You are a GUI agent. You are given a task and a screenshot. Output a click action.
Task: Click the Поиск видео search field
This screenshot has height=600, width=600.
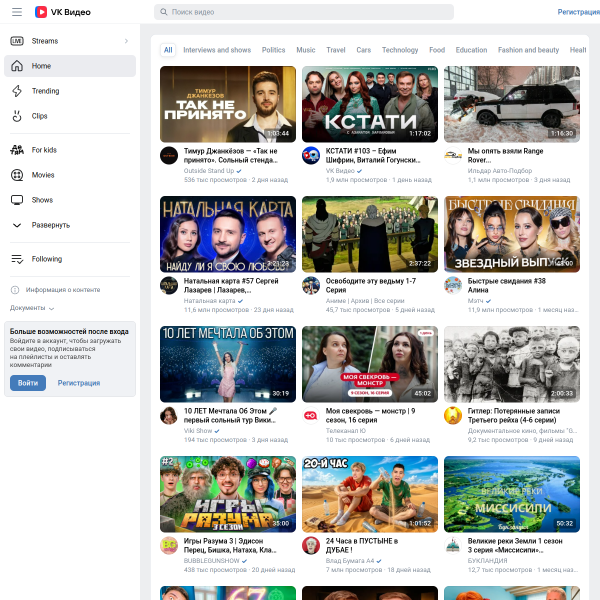(x=304, y=12)
